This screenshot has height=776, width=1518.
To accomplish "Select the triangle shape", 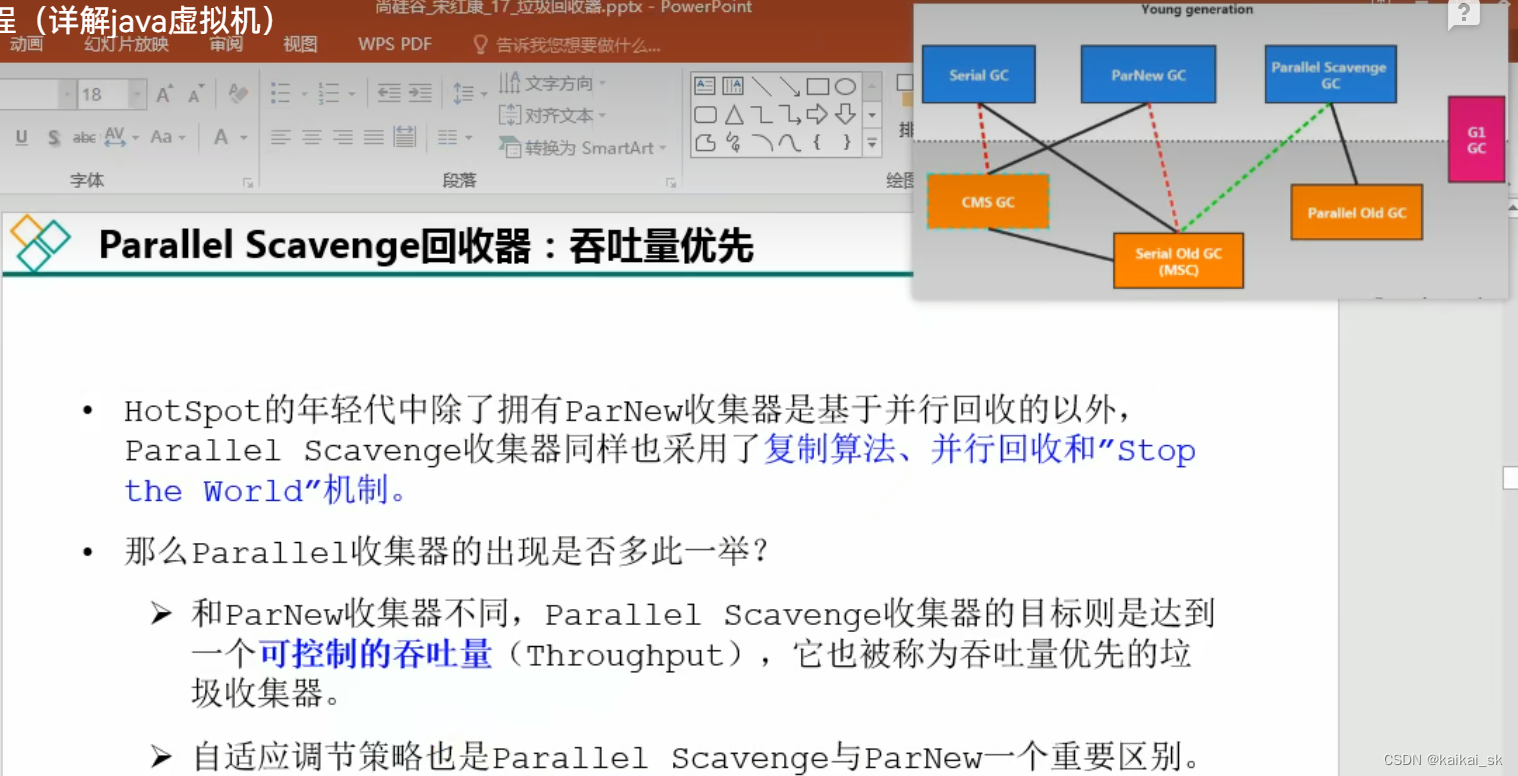I will [x=733, y=115].
